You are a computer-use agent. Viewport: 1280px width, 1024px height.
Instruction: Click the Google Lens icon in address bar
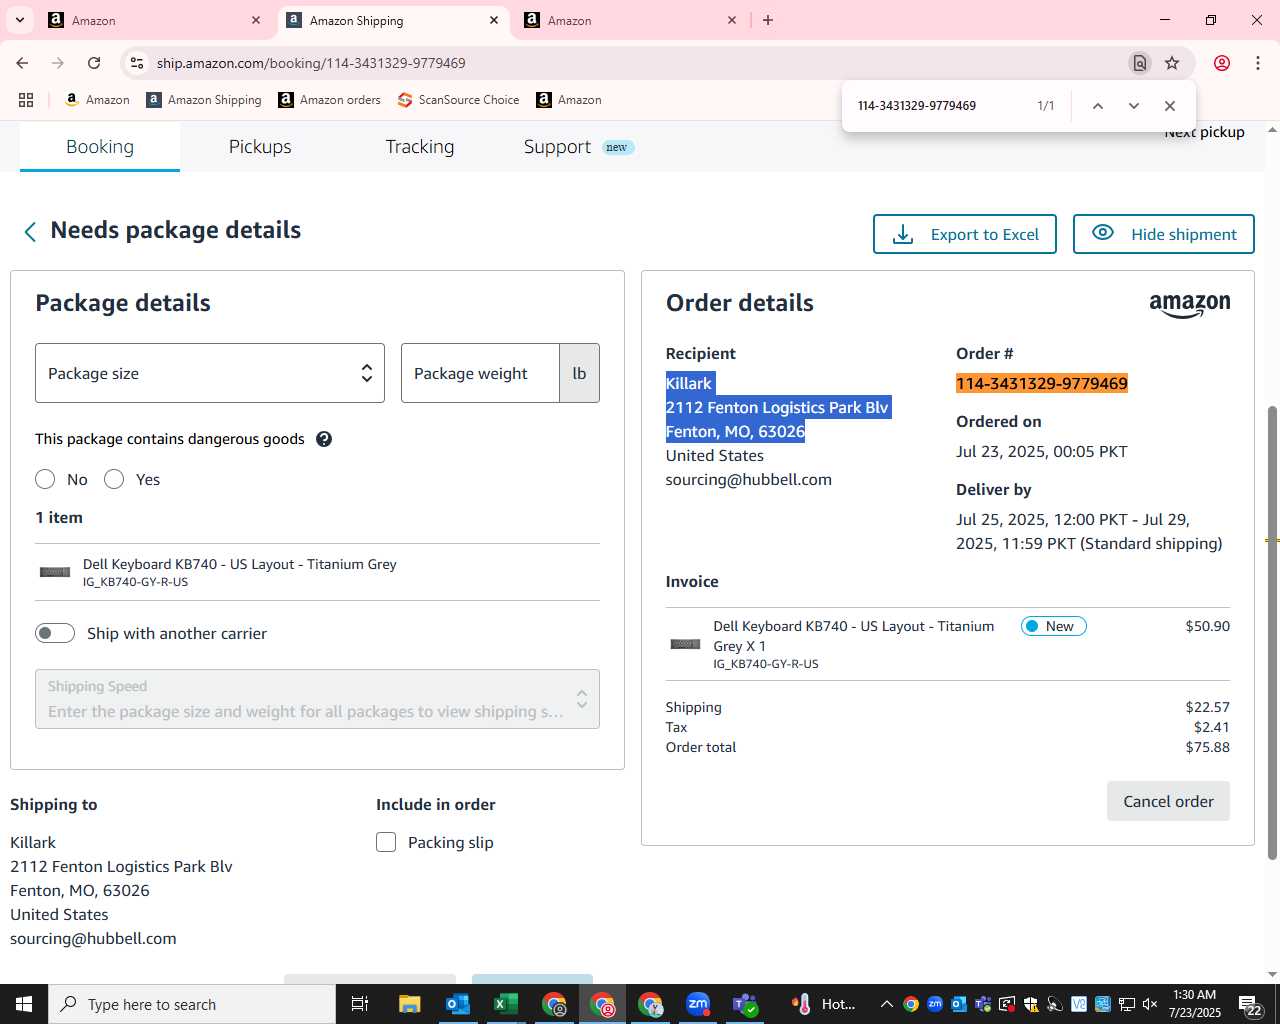(x=1140, y=63)
